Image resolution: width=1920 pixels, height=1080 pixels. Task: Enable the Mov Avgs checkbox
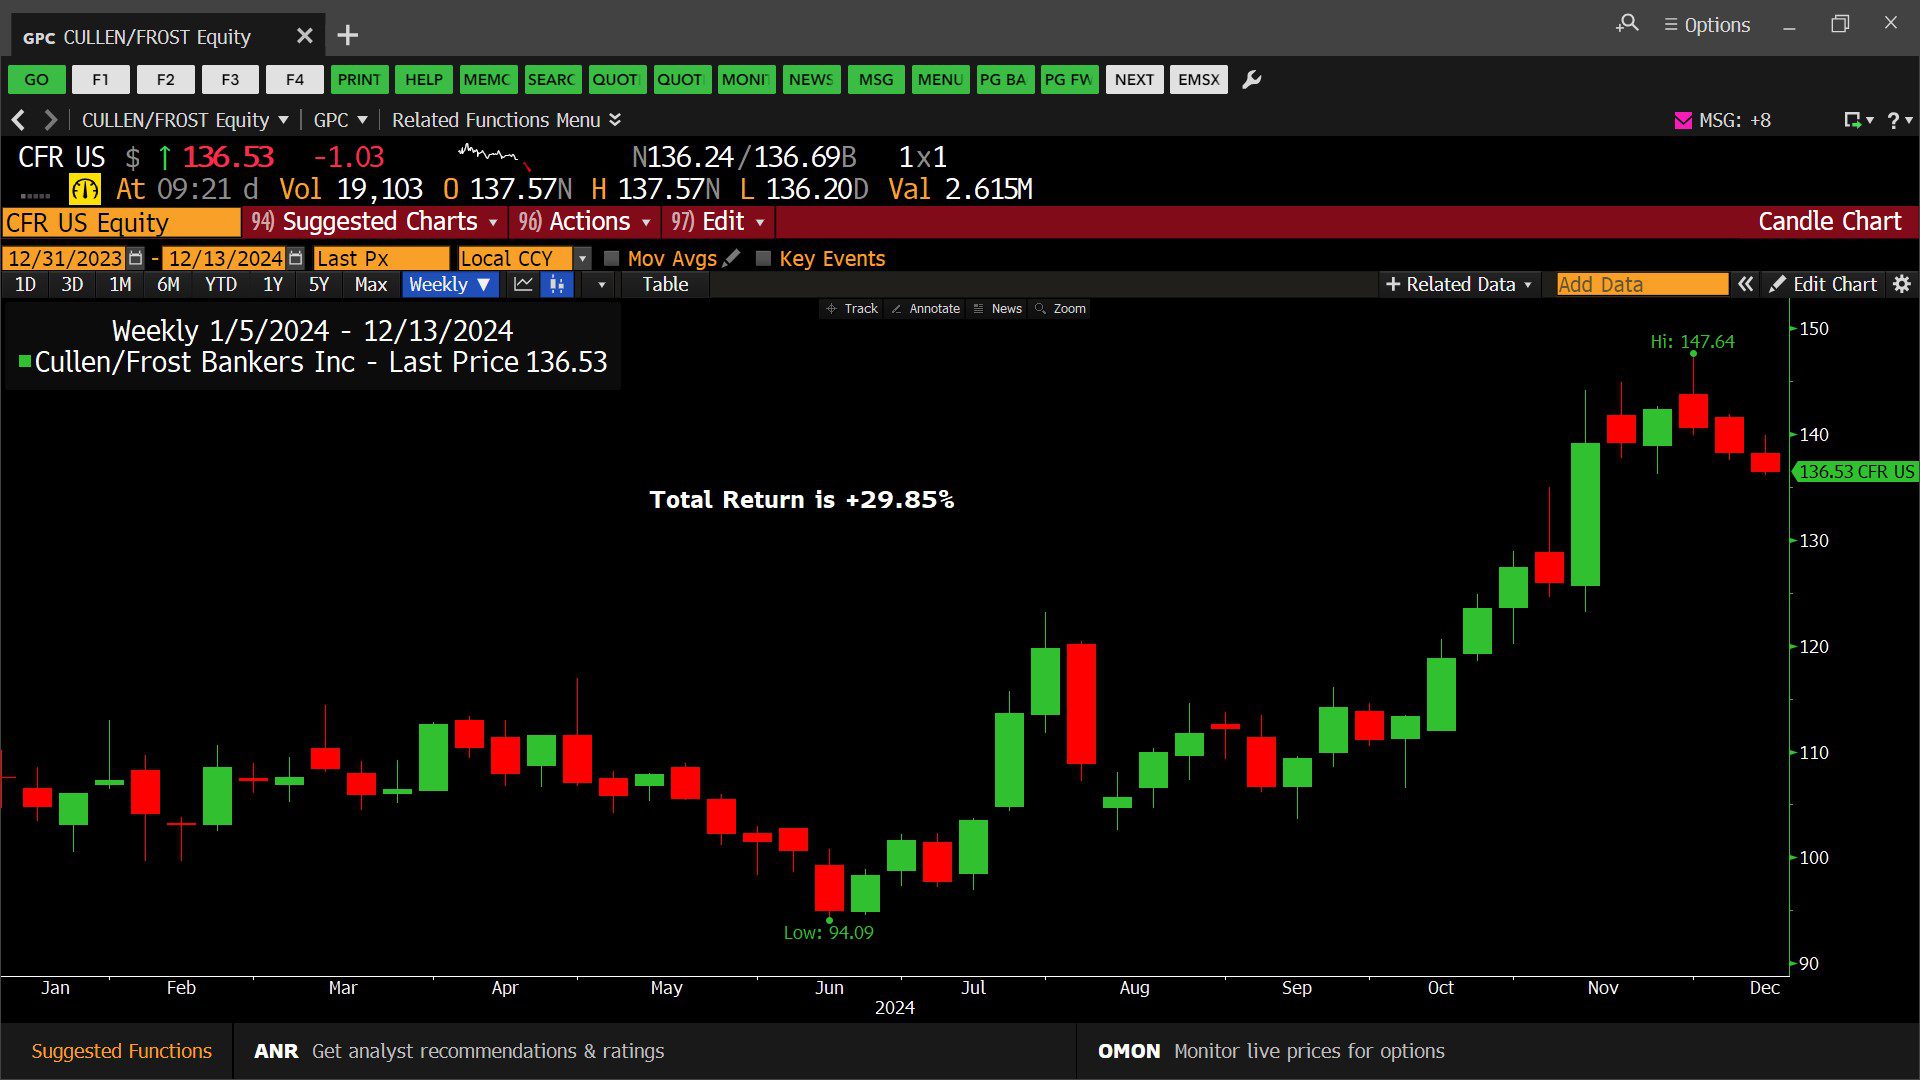tap(612, 258)
